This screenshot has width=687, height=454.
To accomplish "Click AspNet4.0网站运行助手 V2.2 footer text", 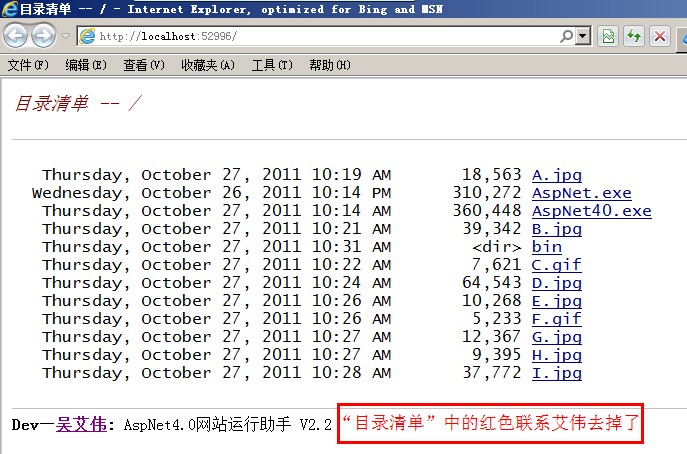I will point(228,424).
